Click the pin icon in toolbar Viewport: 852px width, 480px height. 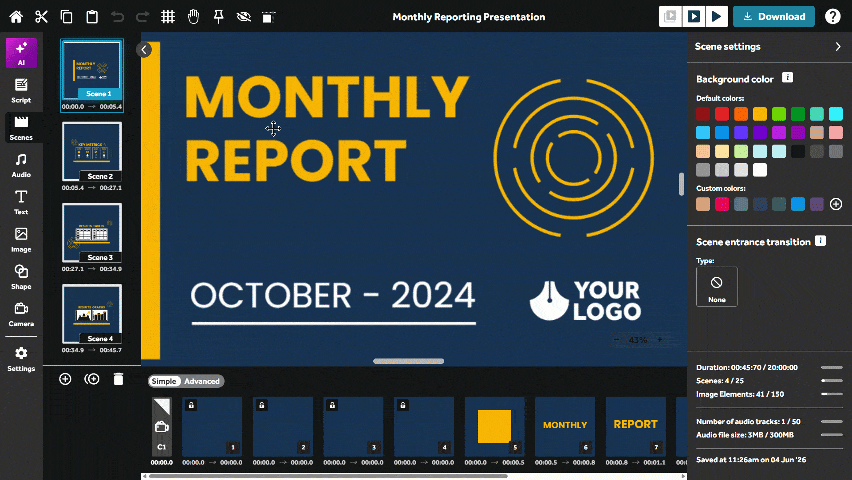coord(218,17)
